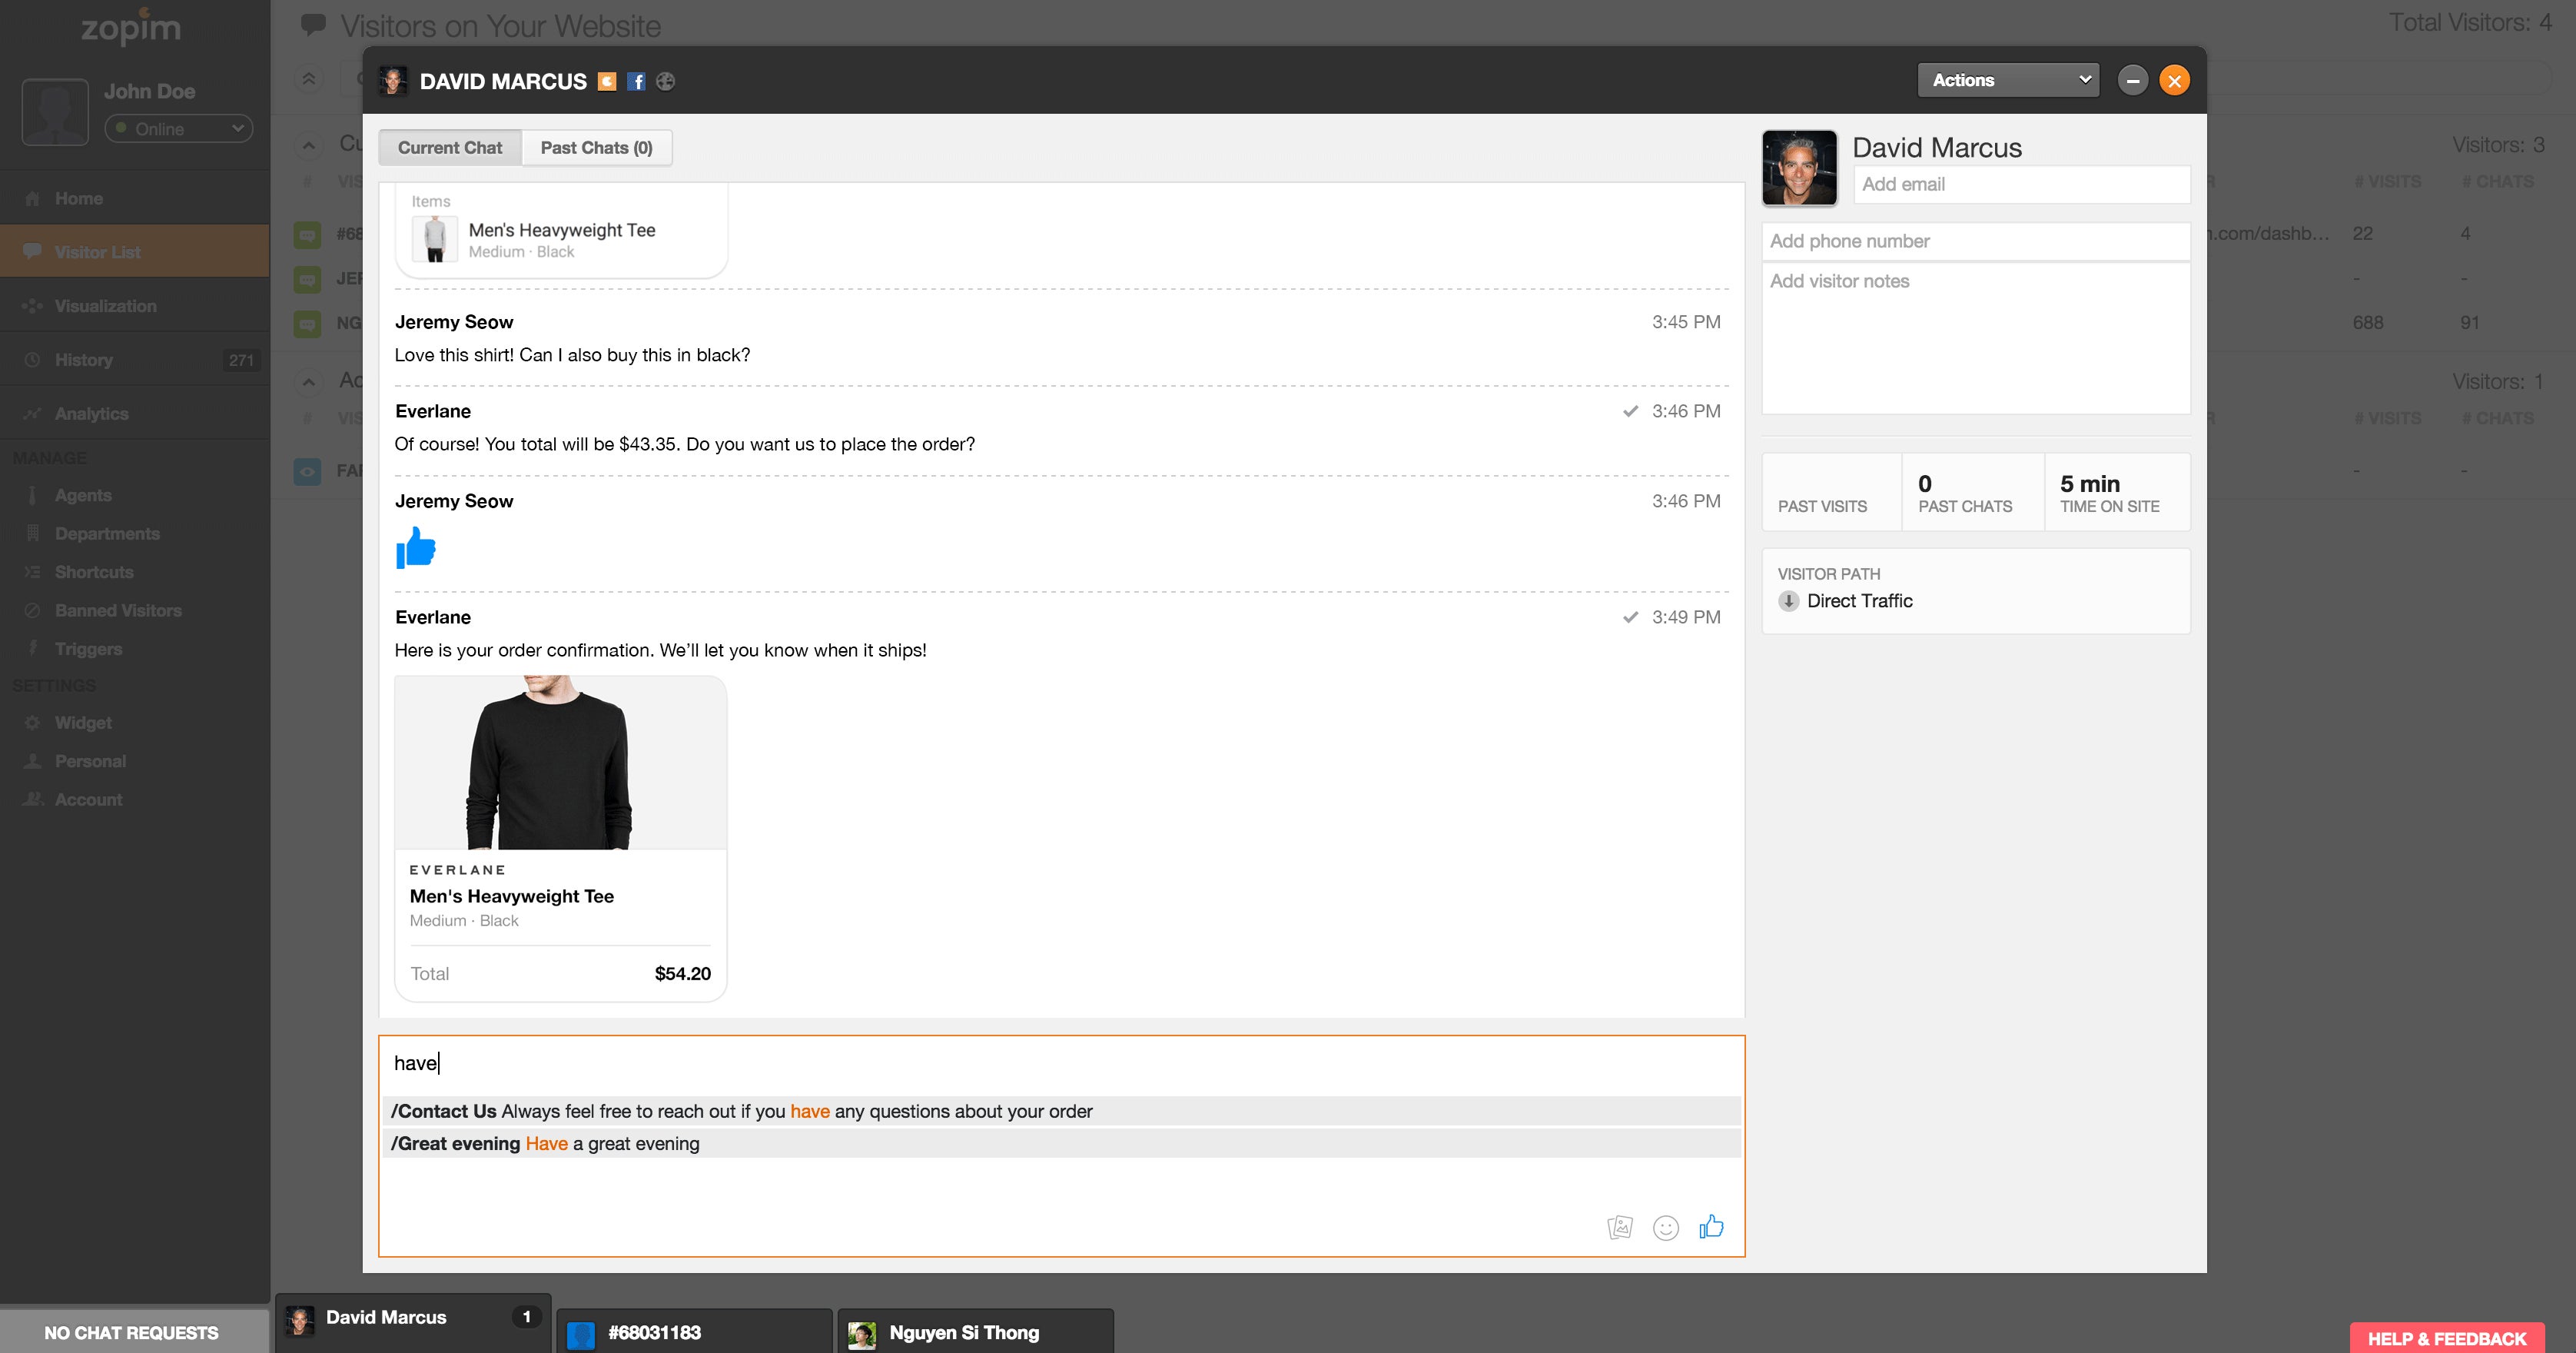This screenshot has height=1353, width=2576.
Task: Open Account settings in the sidebar
Action: pos(88,800)
